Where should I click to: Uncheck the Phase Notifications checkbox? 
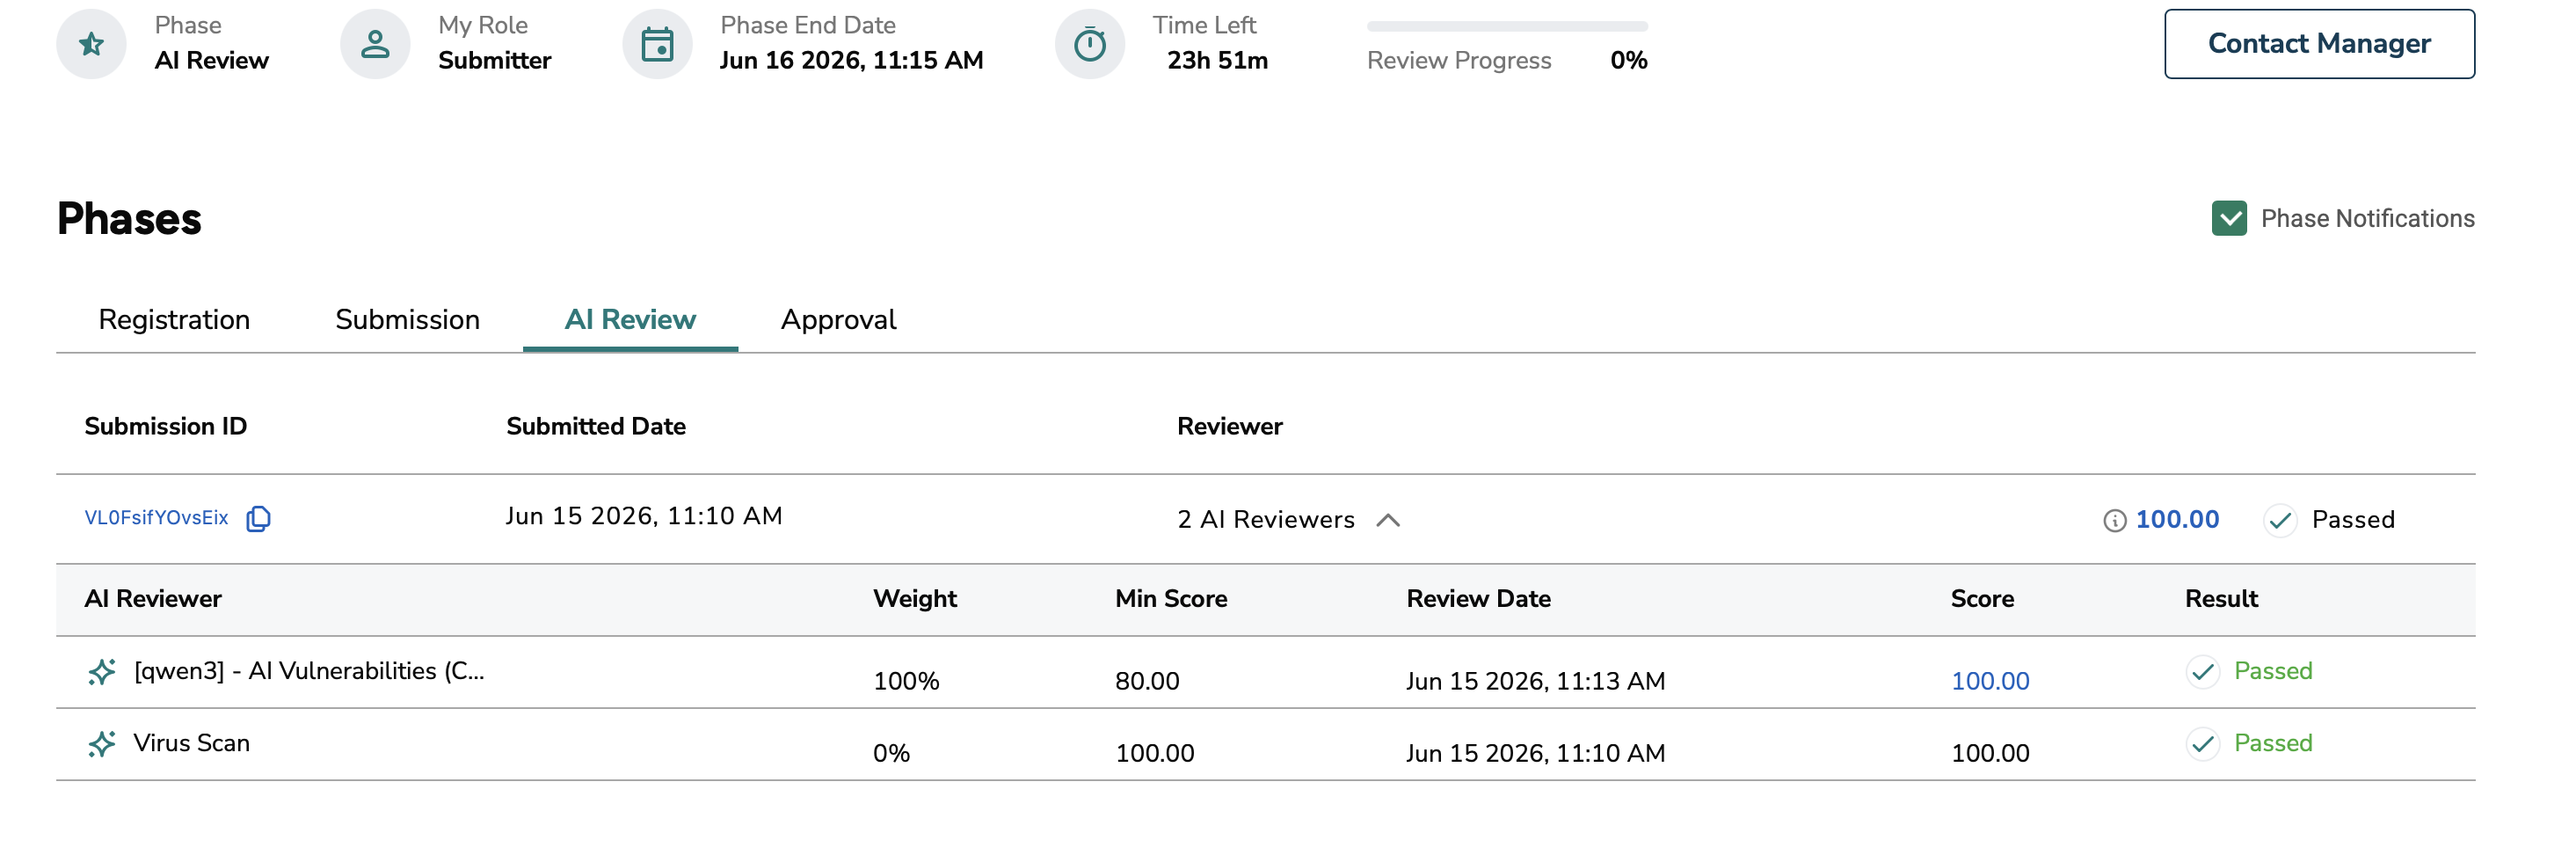2229,219
